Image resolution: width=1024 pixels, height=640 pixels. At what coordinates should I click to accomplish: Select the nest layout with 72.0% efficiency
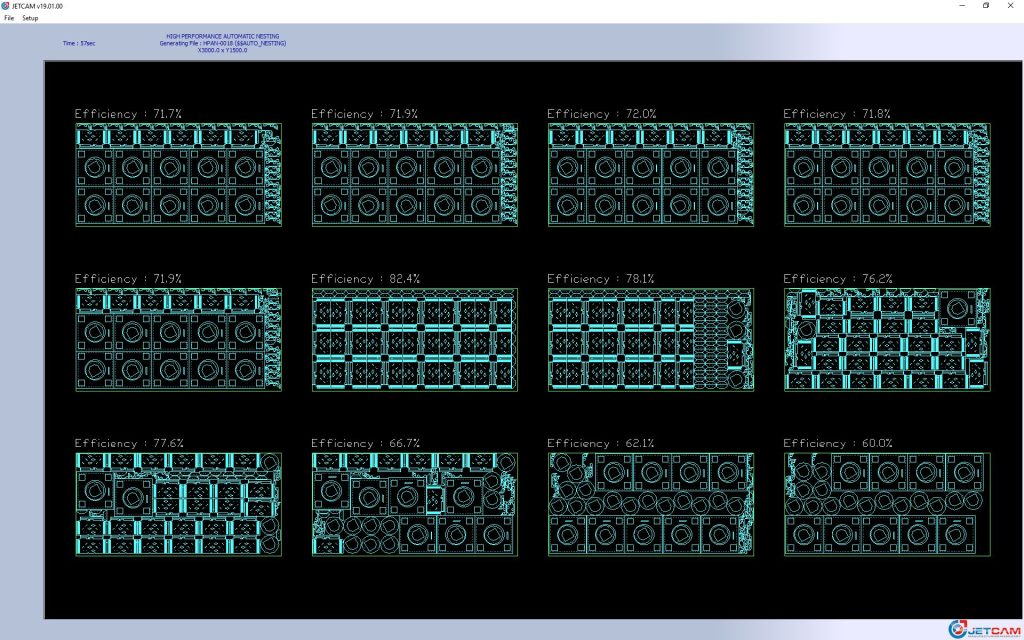point(650,175)
